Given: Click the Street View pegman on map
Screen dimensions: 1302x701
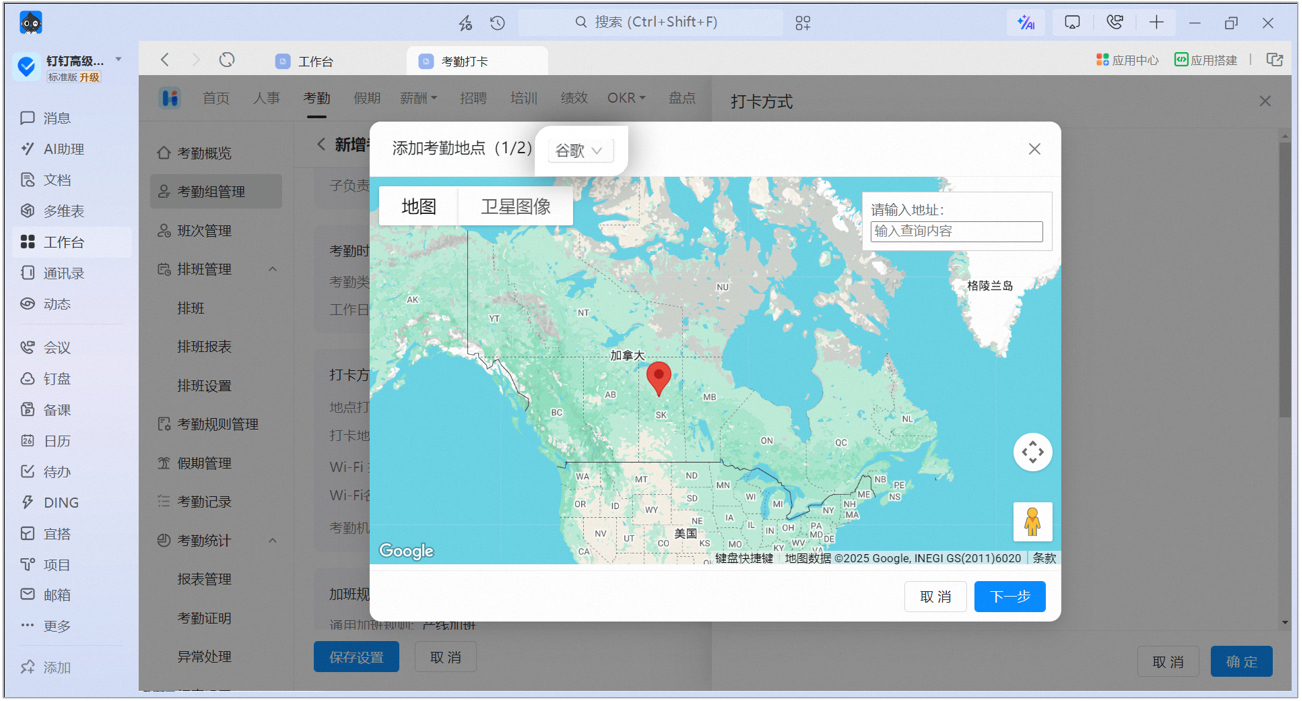Looking at the screenshot, I should pos(1032,521).
